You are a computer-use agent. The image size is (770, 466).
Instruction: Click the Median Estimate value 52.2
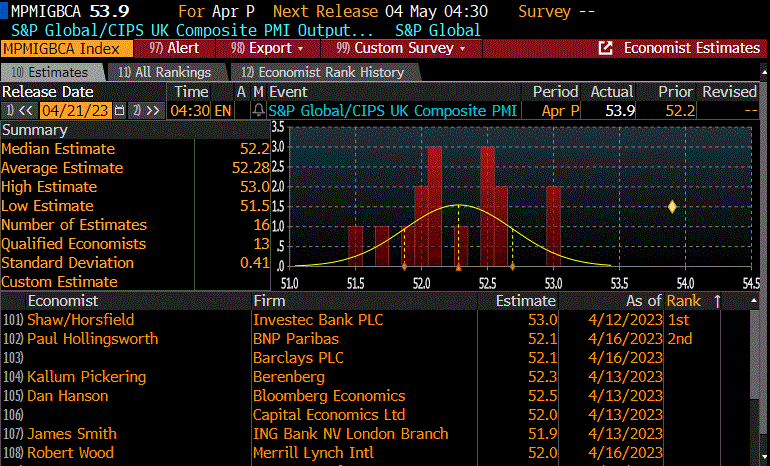[x=254, y=149]
